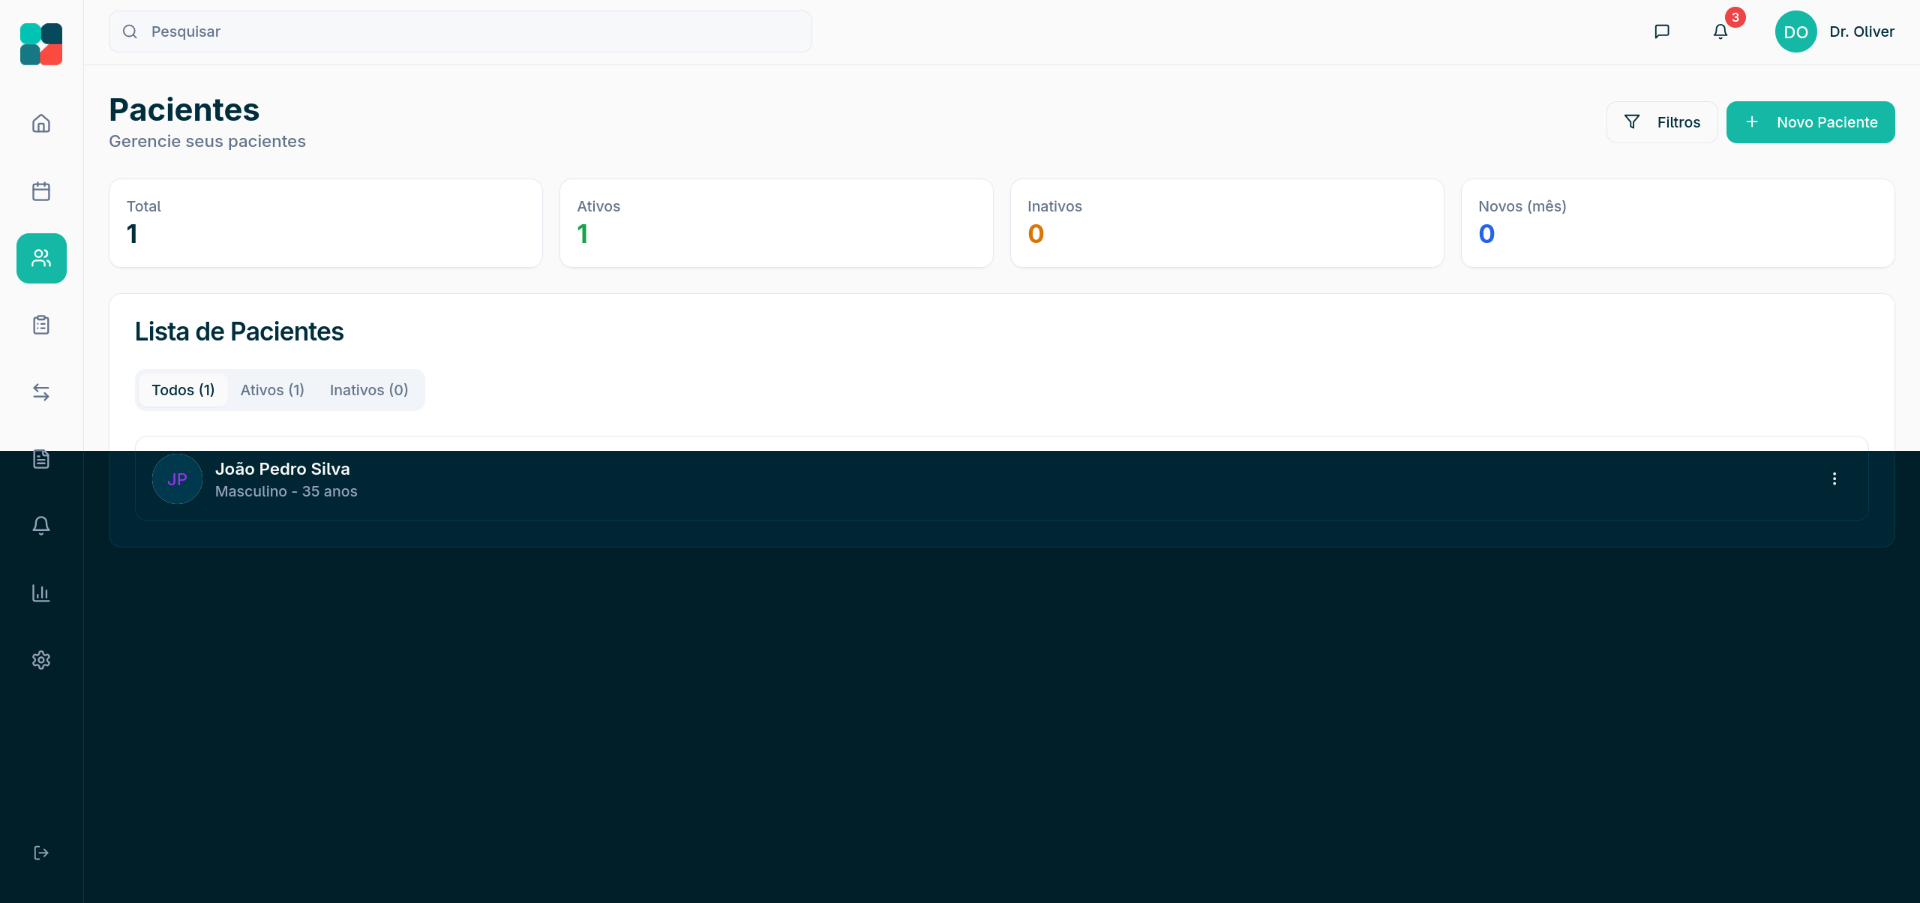Open top bar notifications bell with badge
The width and height of the screenshot is (1920, 903).
(1720, 32)
